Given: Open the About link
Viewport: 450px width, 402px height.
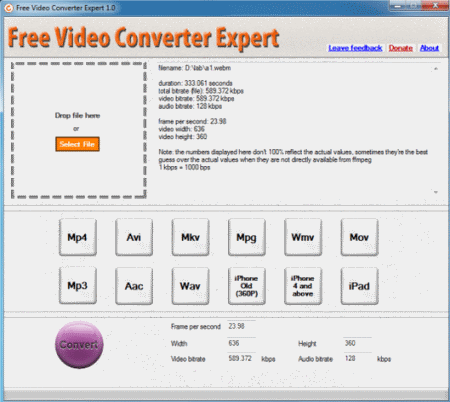Looking at the screenshot, I should pos(429,48).
